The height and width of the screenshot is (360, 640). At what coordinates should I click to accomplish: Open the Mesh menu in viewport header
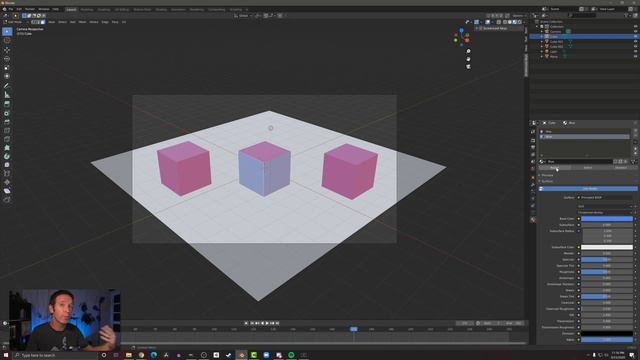(x=82, y=22)
